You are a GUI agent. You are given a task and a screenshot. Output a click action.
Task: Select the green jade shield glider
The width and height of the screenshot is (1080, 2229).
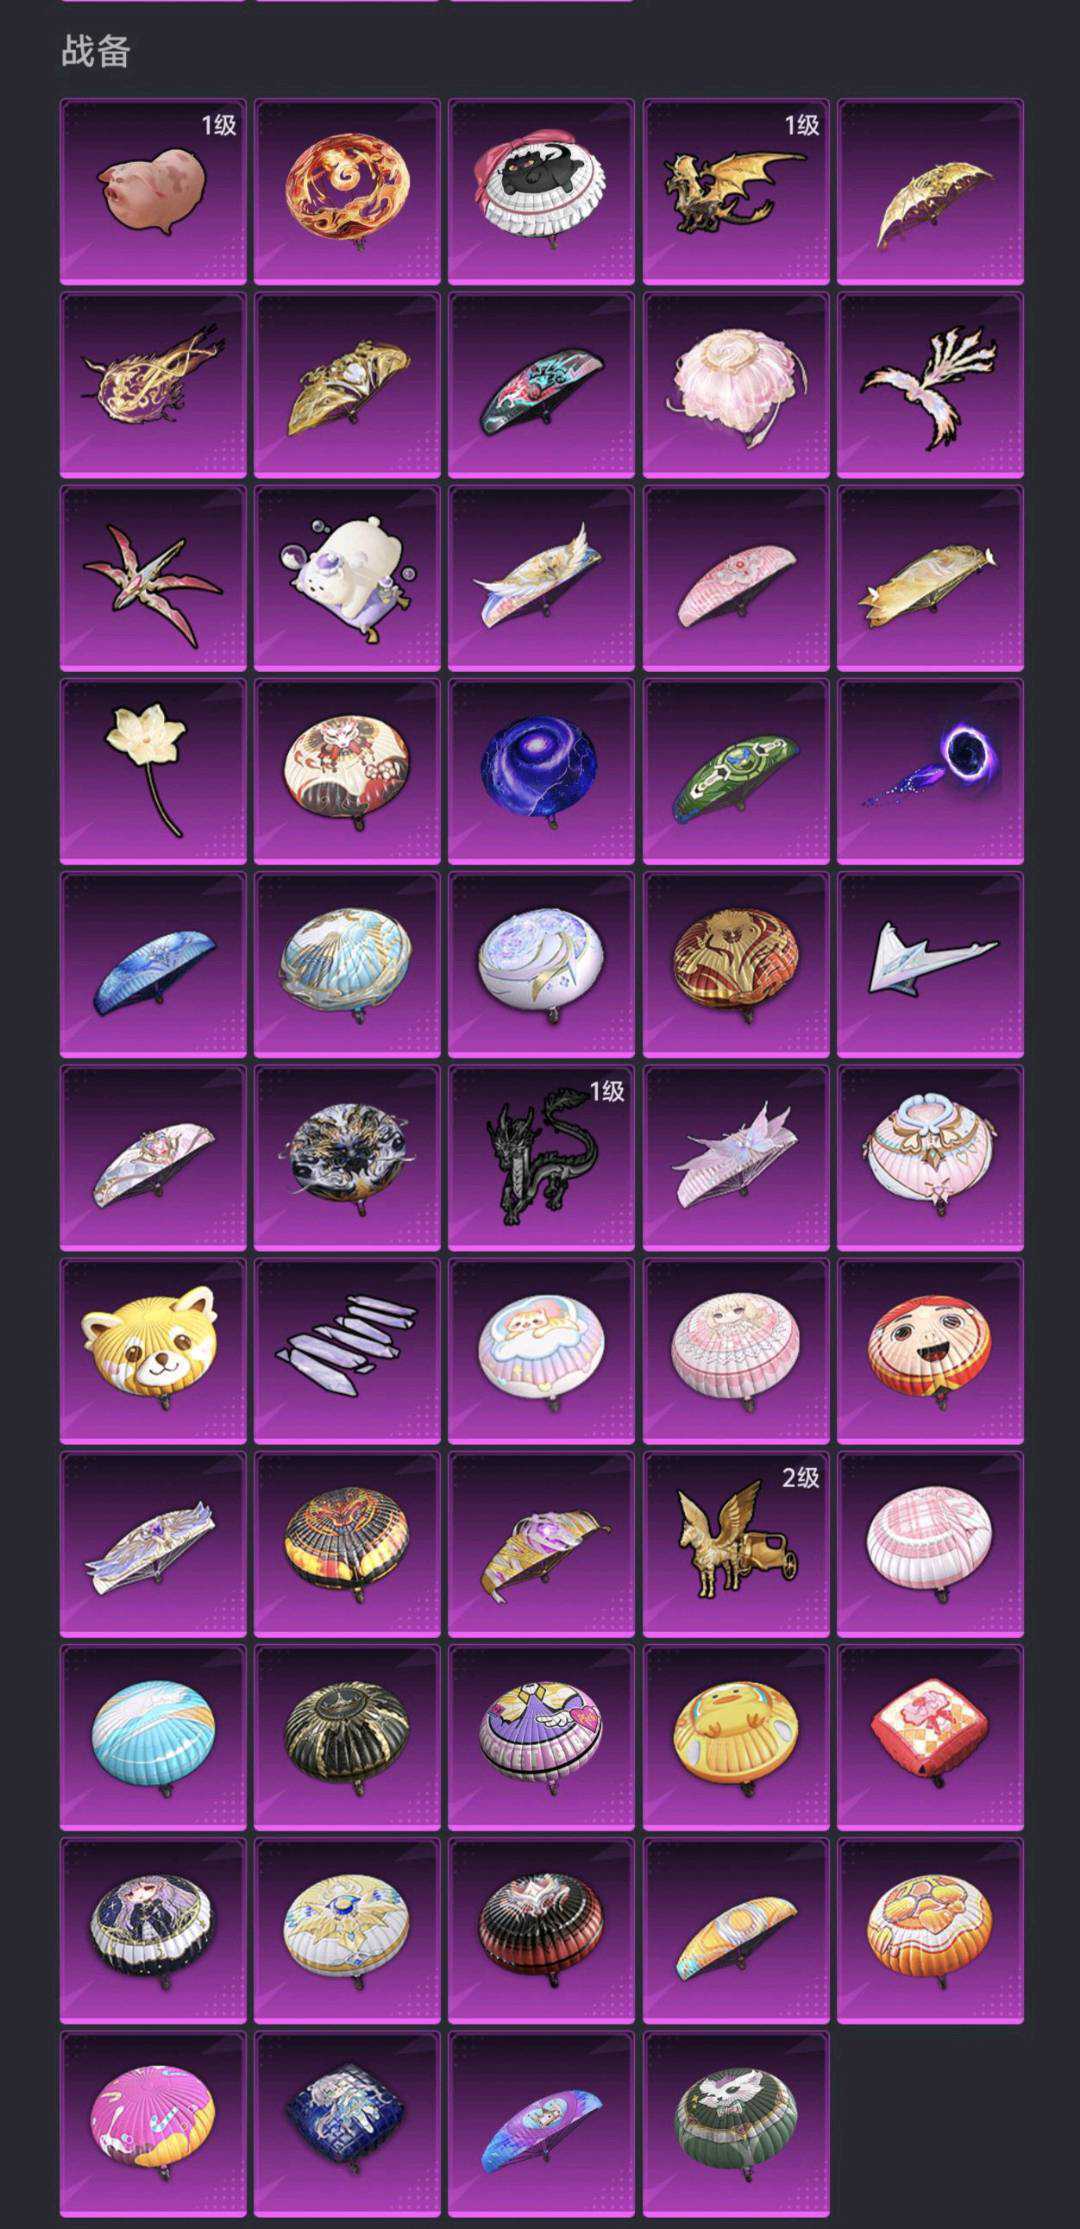(736, 771)
